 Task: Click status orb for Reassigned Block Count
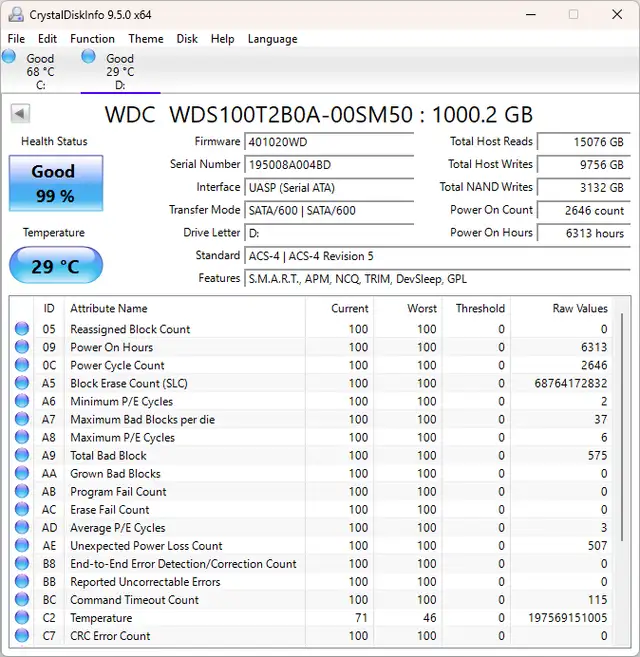[22, 329]
